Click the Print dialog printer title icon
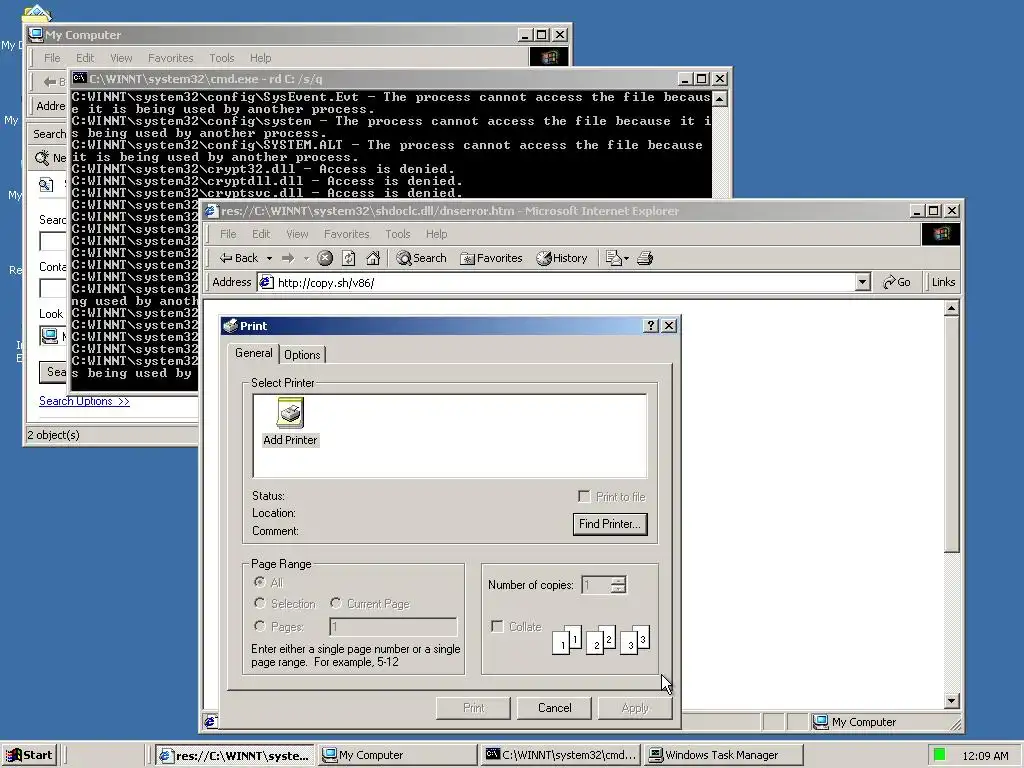 pyautogui.click(x=231, y=325)
